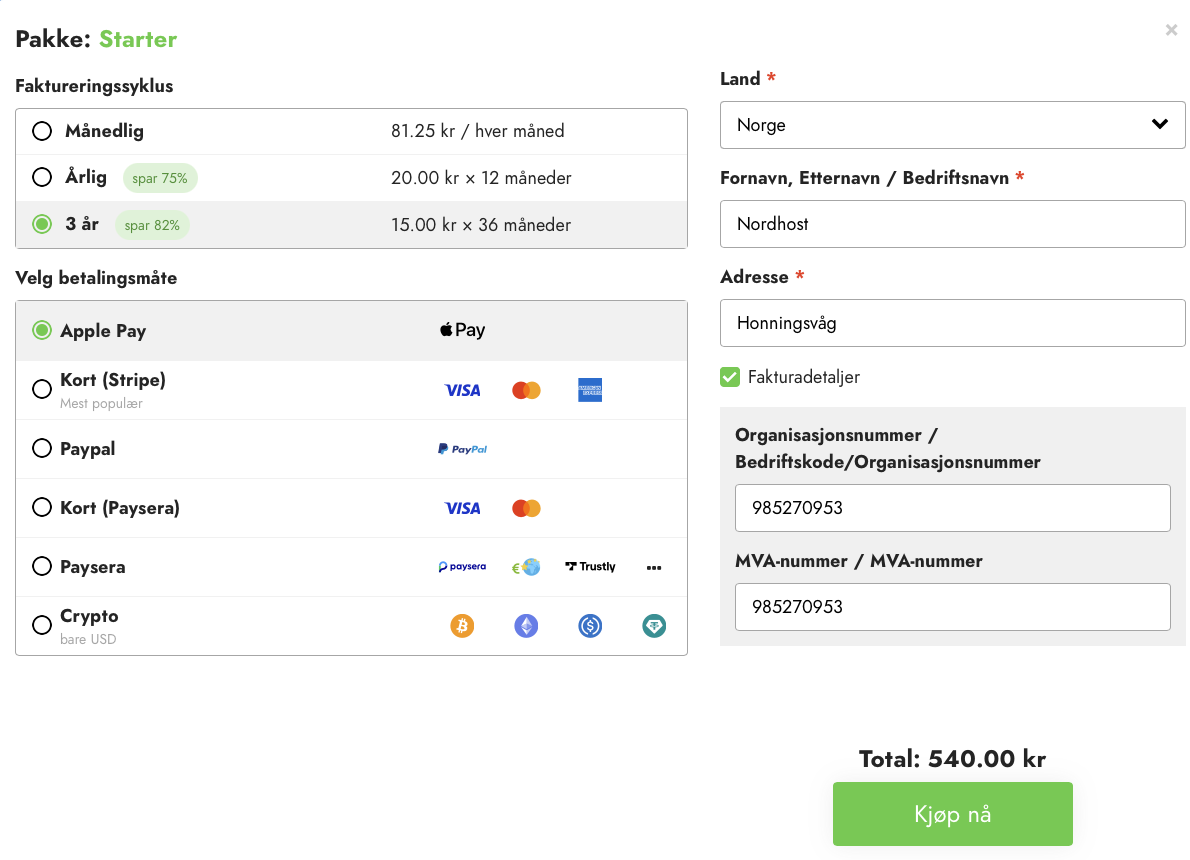Click the Bitcoin crypto icon
The width and height of the screenshot is (1190, 860).
(x=462, y=626)
